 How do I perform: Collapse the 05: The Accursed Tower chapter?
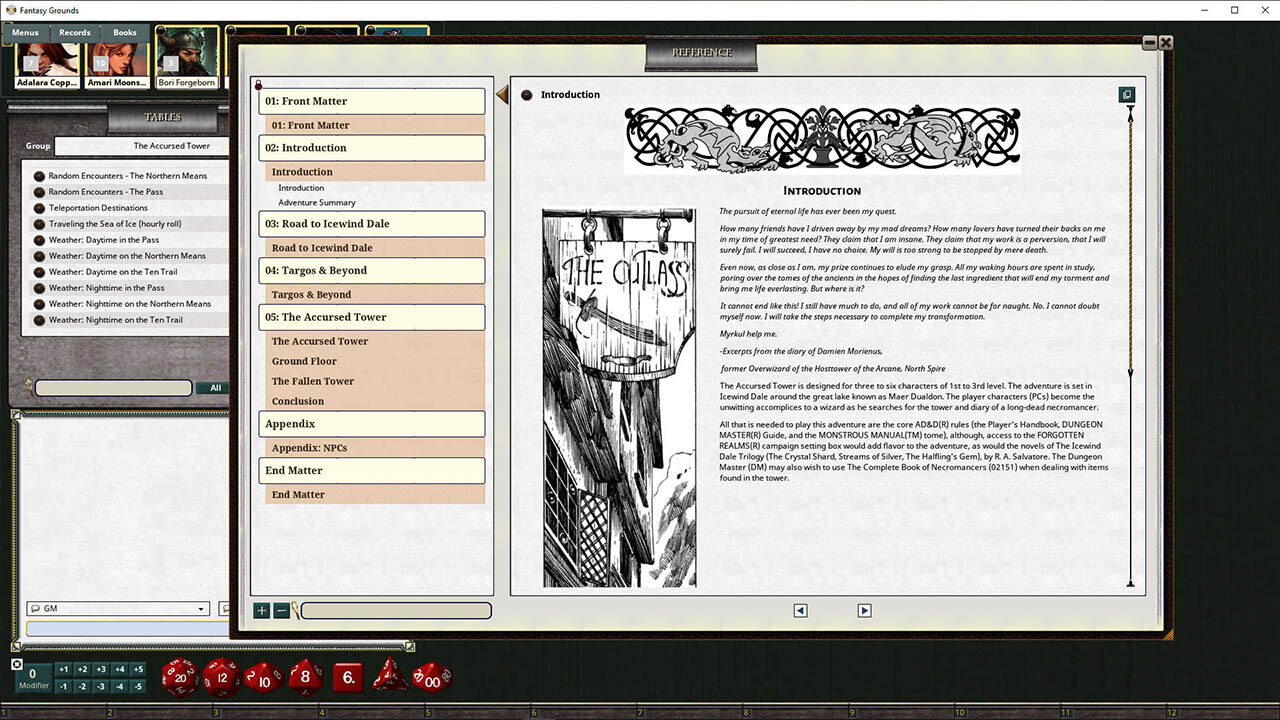pyautogui.click(x=371, y=317)
